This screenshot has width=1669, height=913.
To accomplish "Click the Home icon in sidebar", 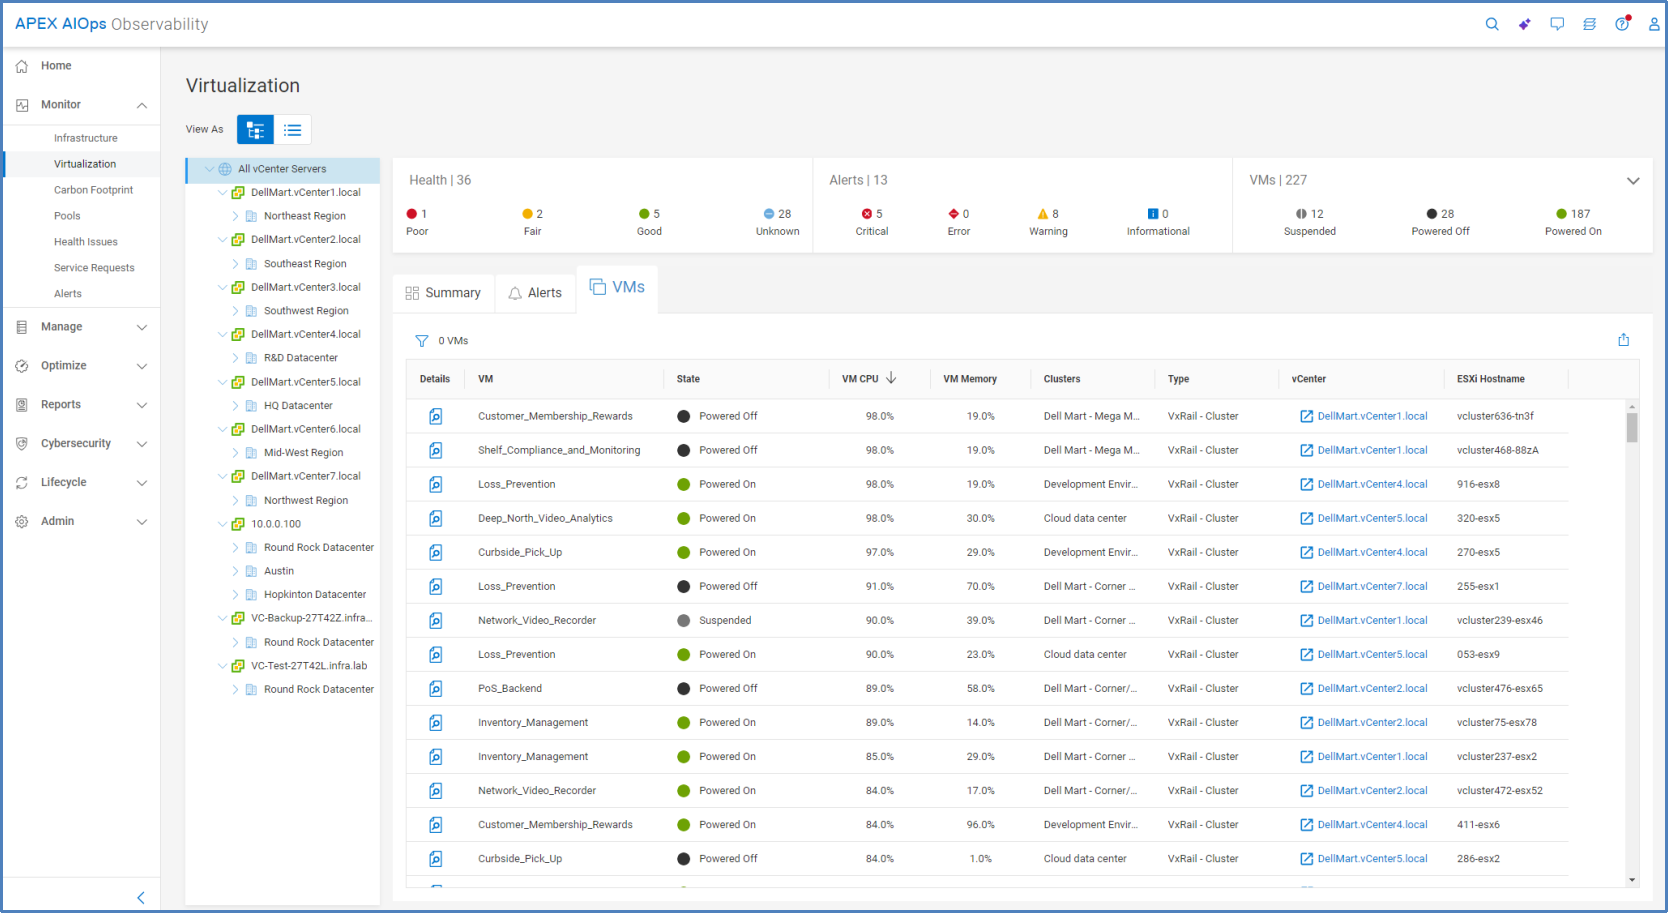I will click(22, 66).
